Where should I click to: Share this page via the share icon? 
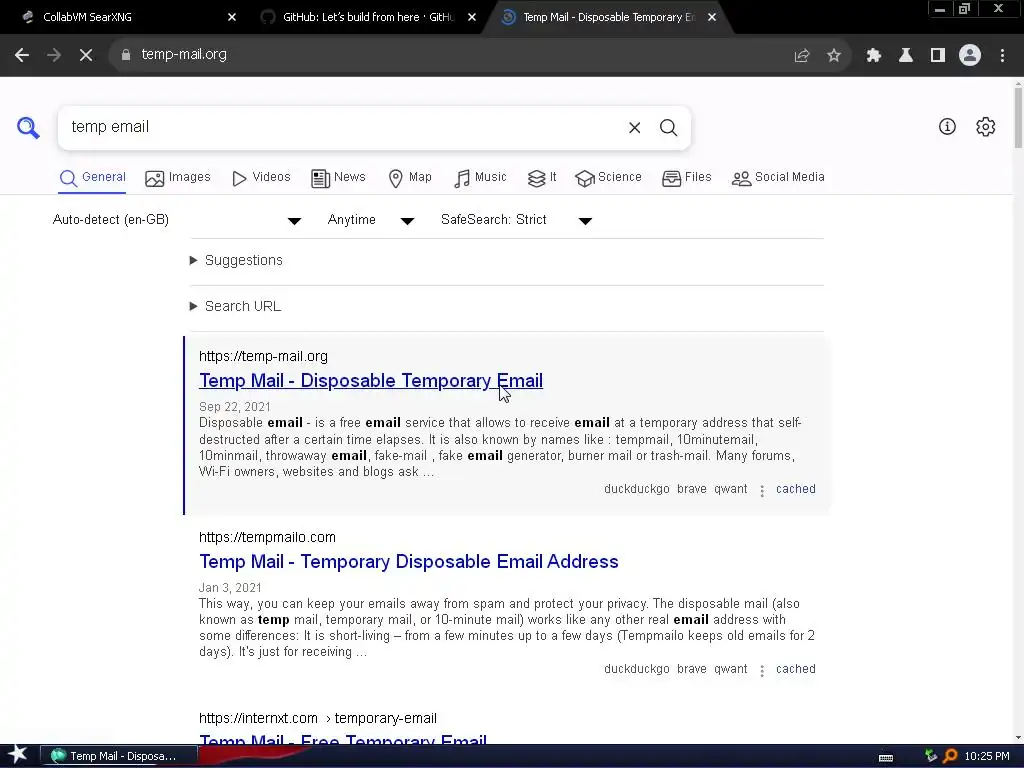[802, 56]
